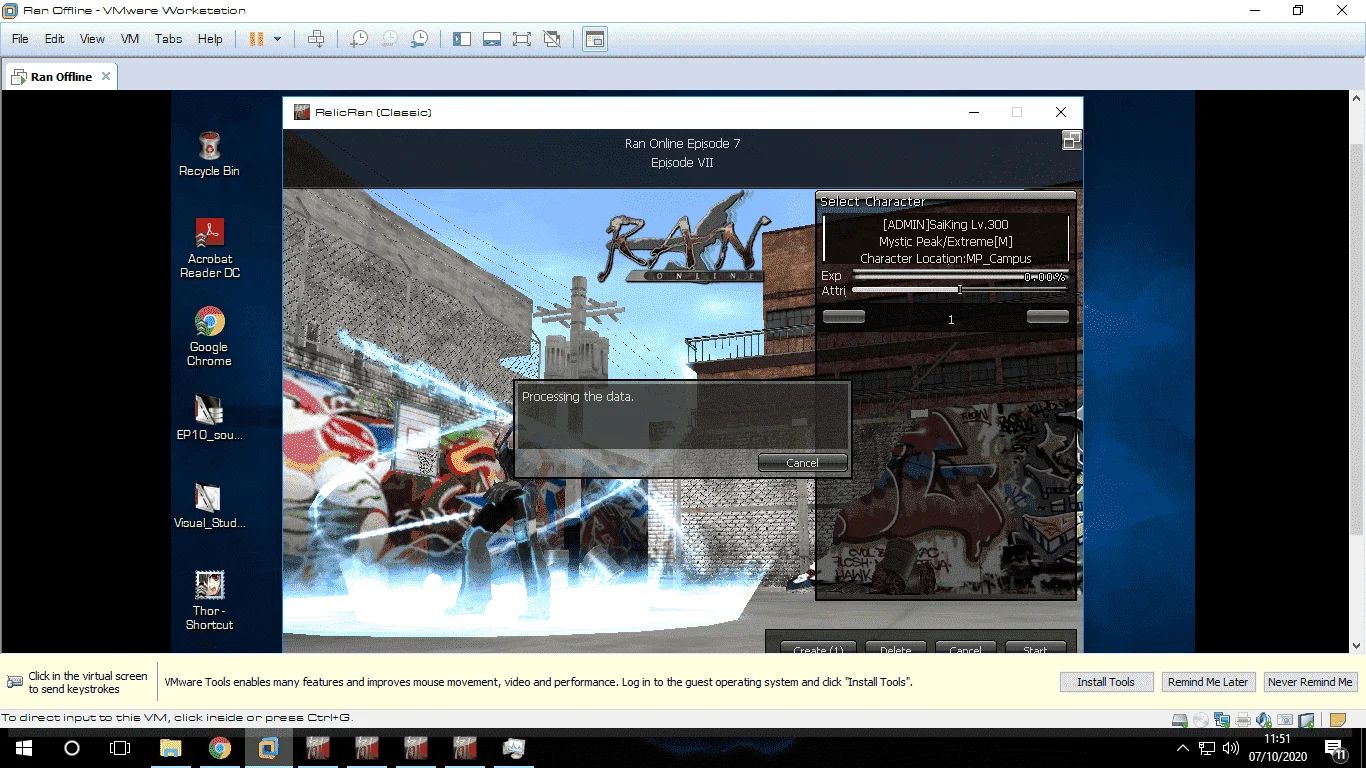Open the VM menu

tap(130, 39)
